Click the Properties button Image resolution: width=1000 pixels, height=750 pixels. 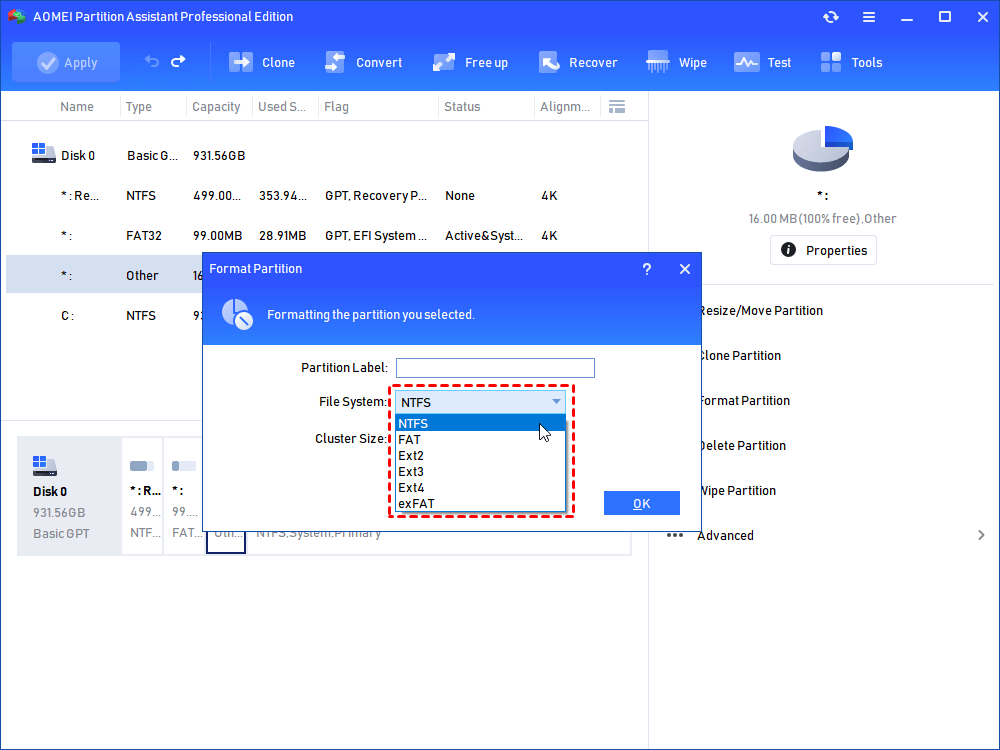[823, 250]
